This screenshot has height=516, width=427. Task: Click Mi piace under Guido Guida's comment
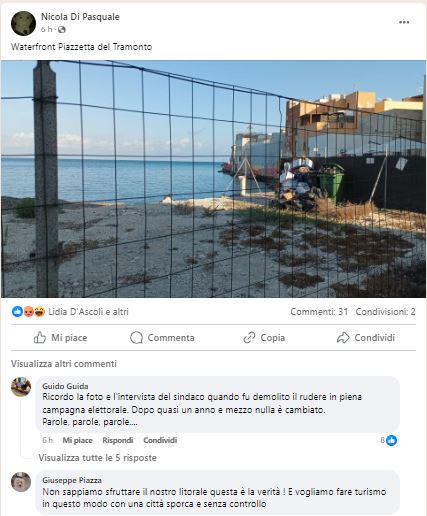pos(77,440)
